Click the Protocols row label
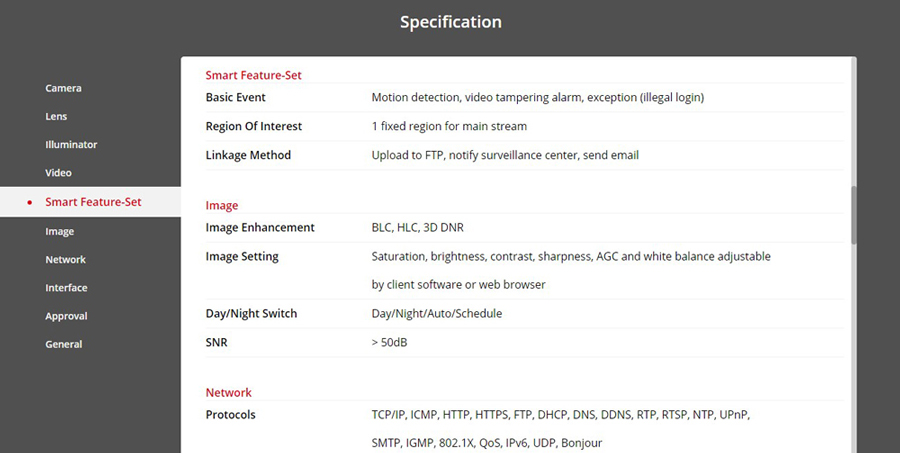 point(230,415)
